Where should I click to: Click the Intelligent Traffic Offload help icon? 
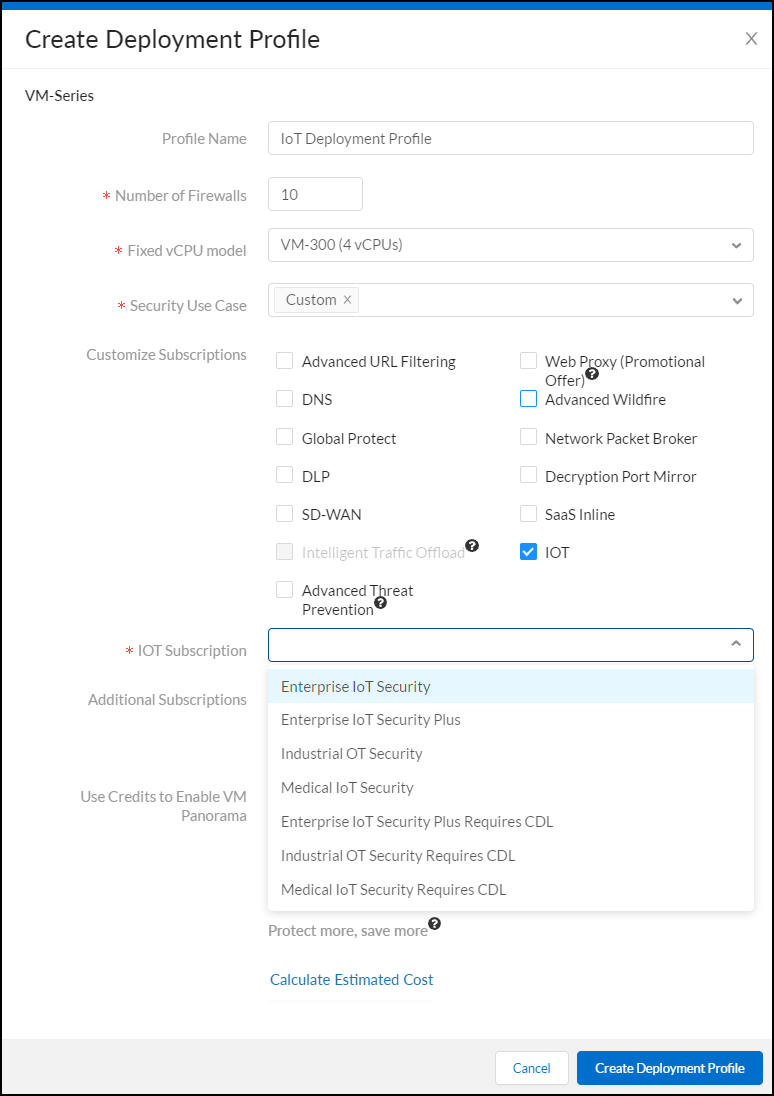[x=472, y=546]
